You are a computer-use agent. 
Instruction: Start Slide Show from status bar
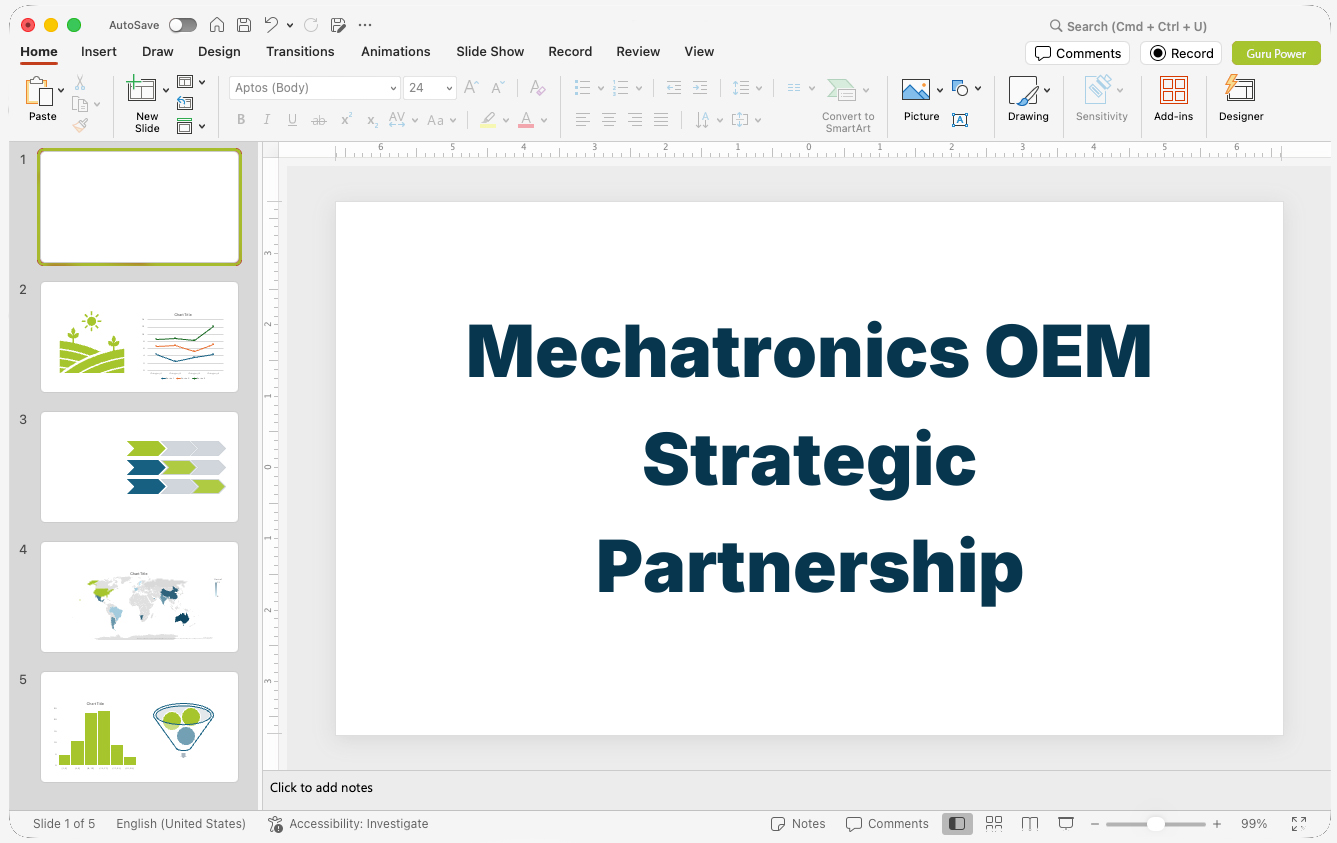[x=1066, y=823]
